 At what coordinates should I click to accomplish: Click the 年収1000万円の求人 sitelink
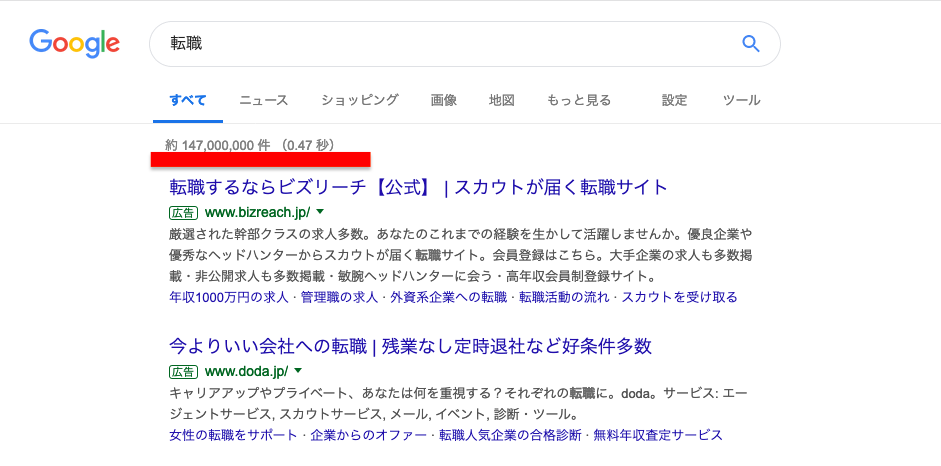[x=229, y=297]
